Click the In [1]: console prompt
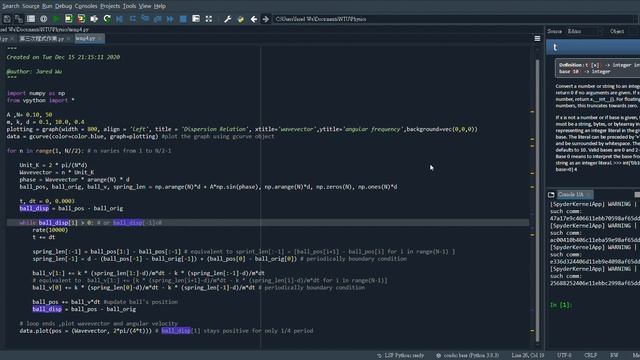The image size is (640, 360). pos(561,305)
